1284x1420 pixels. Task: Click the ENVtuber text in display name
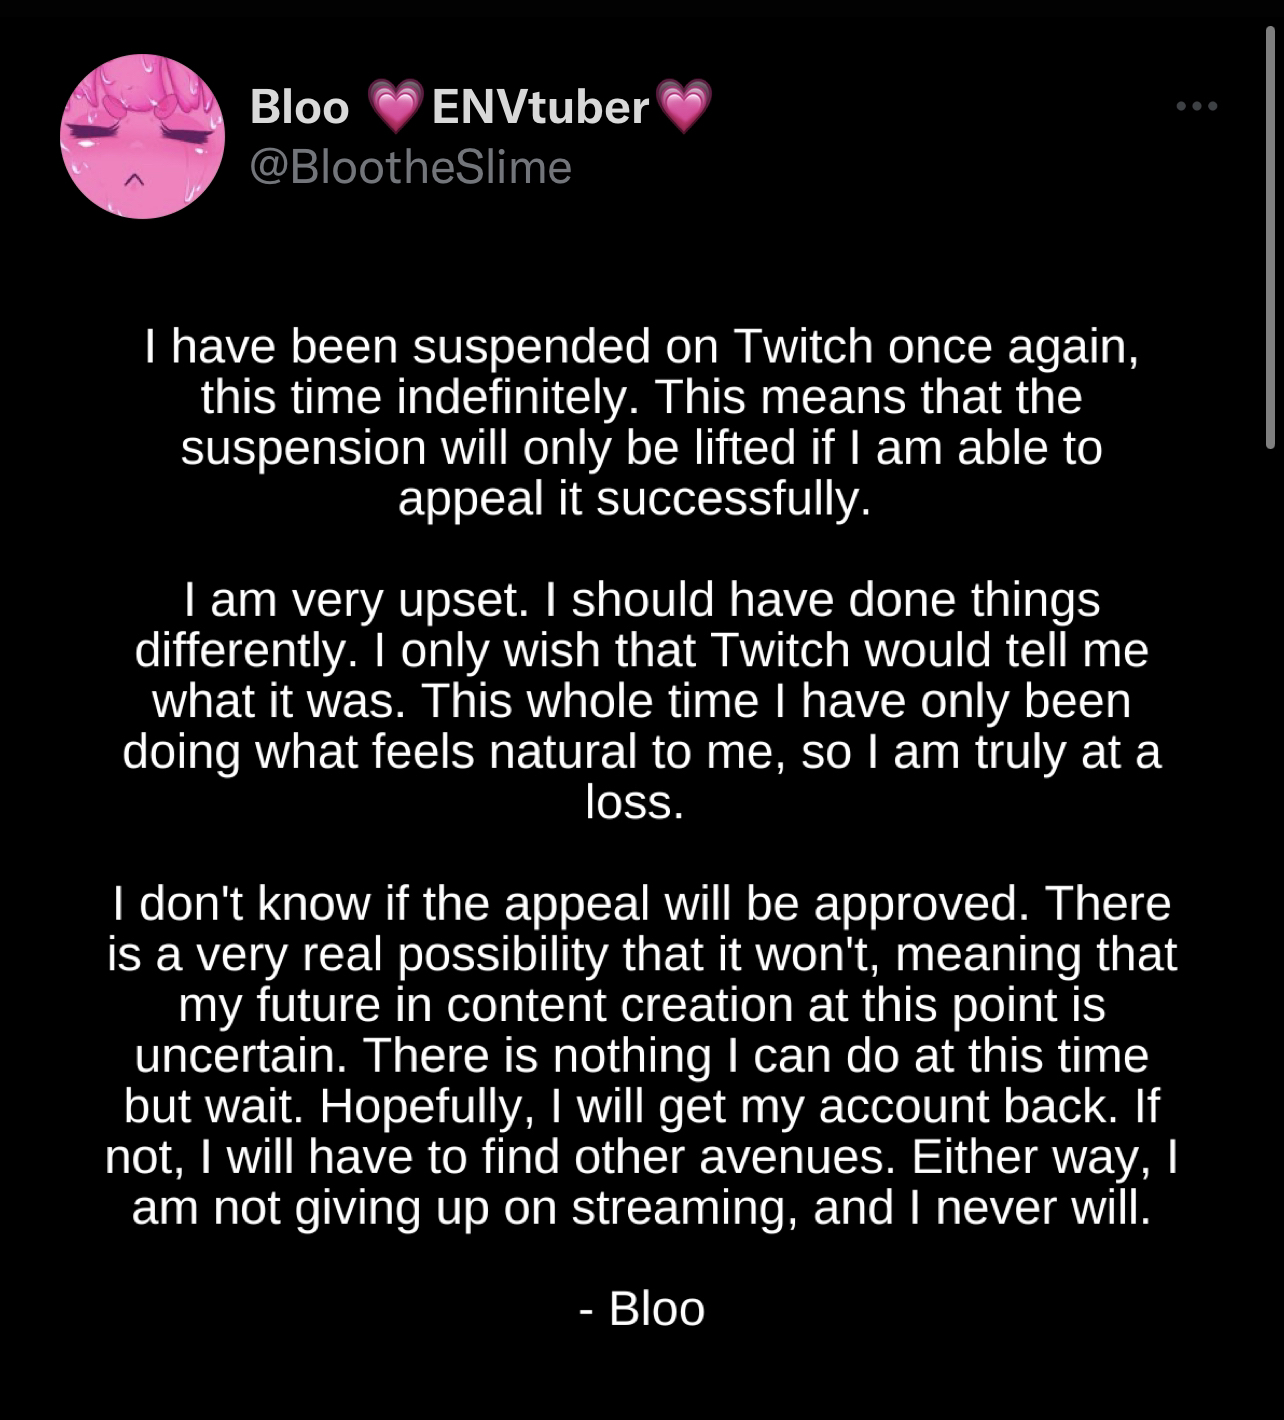pos(540,107)
